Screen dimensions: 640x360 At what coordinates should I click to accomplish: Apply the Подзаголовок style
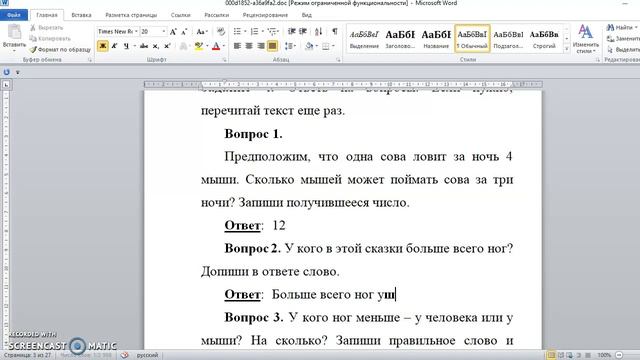(x=508, y=39)
